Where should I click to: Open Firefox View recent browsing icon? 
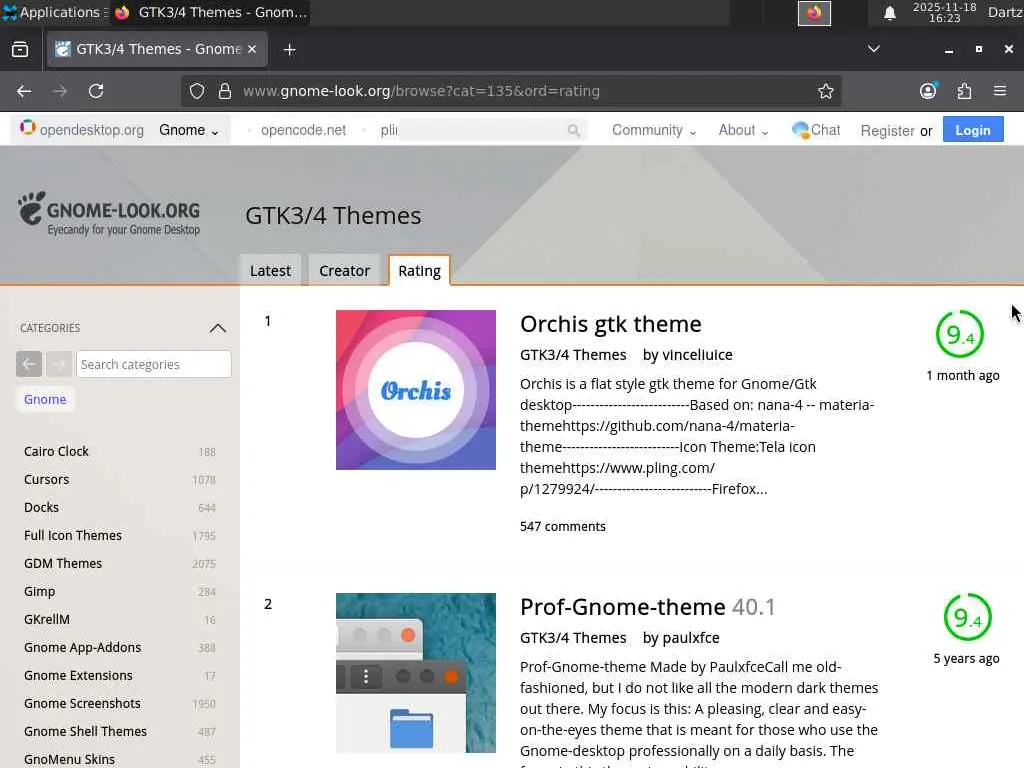click(x=20, y=50)
